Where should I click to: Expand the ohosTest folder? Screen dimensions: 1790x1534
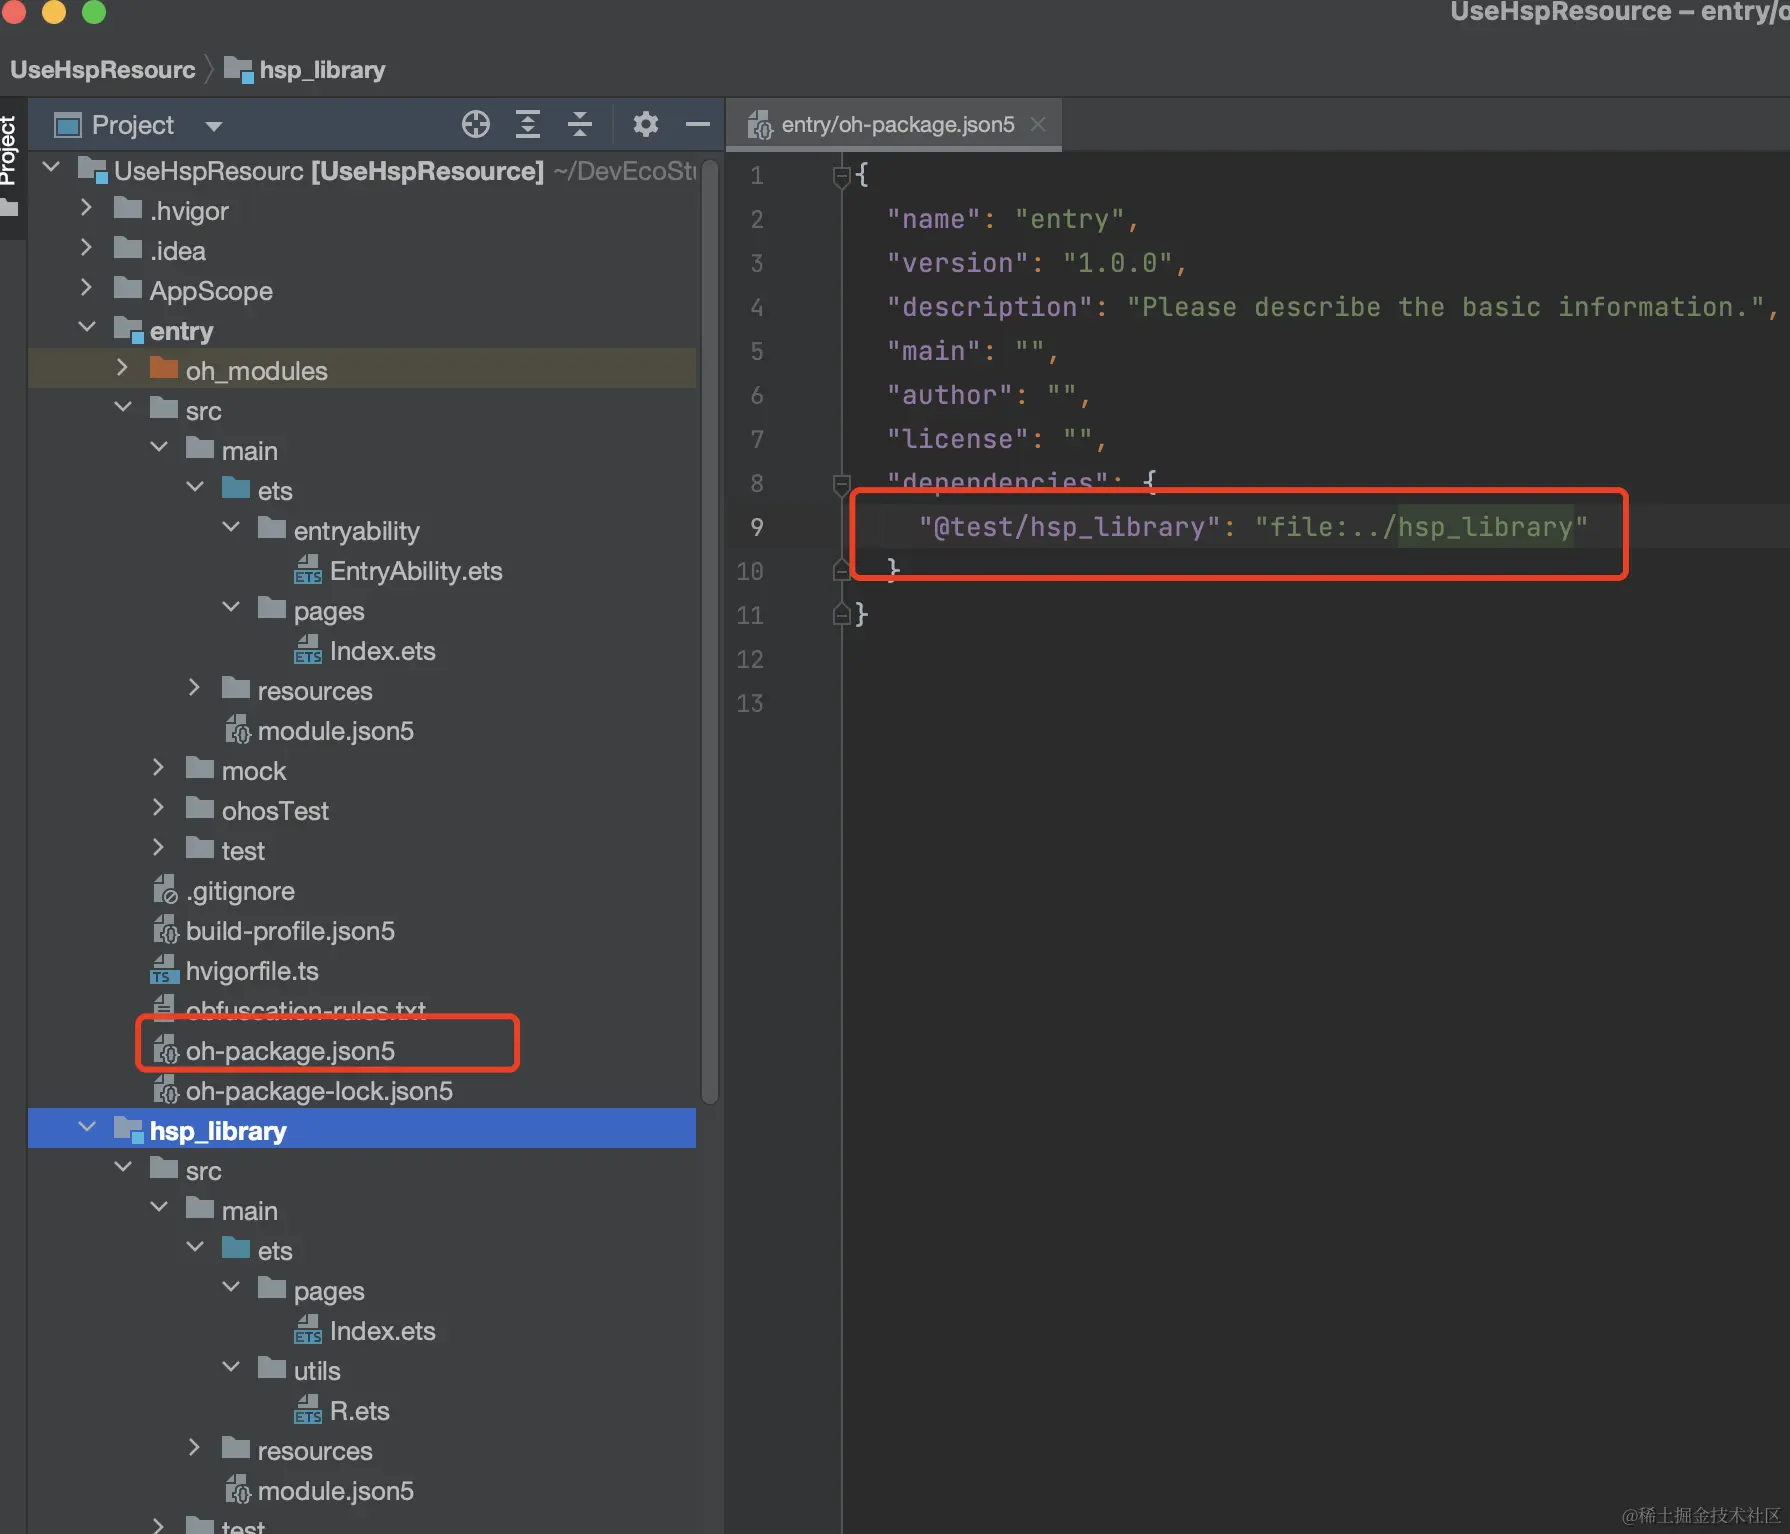pos(159,808)
